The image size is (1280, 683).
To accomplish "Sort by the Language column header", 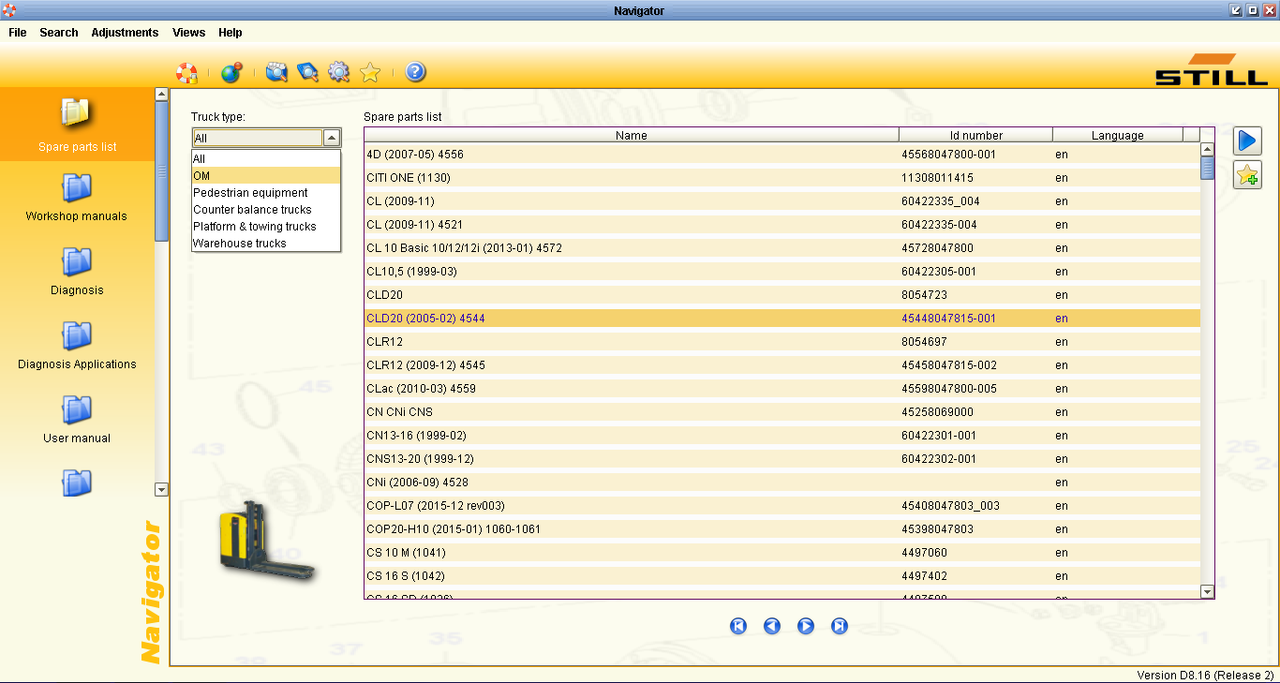I will 1118,135.
